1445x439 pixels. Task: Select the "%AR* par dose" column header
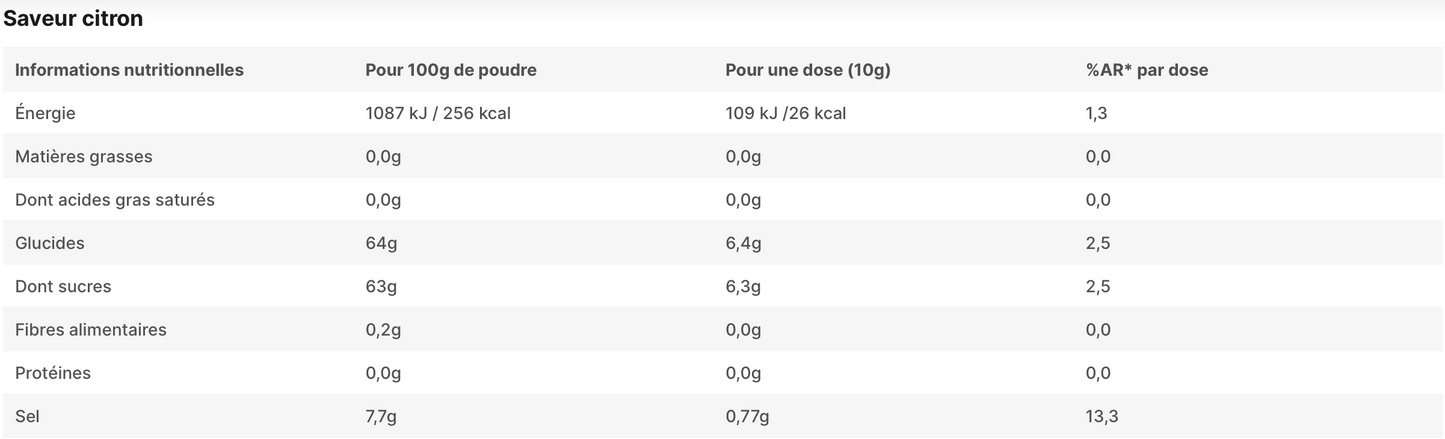(x=1146, y=70)
